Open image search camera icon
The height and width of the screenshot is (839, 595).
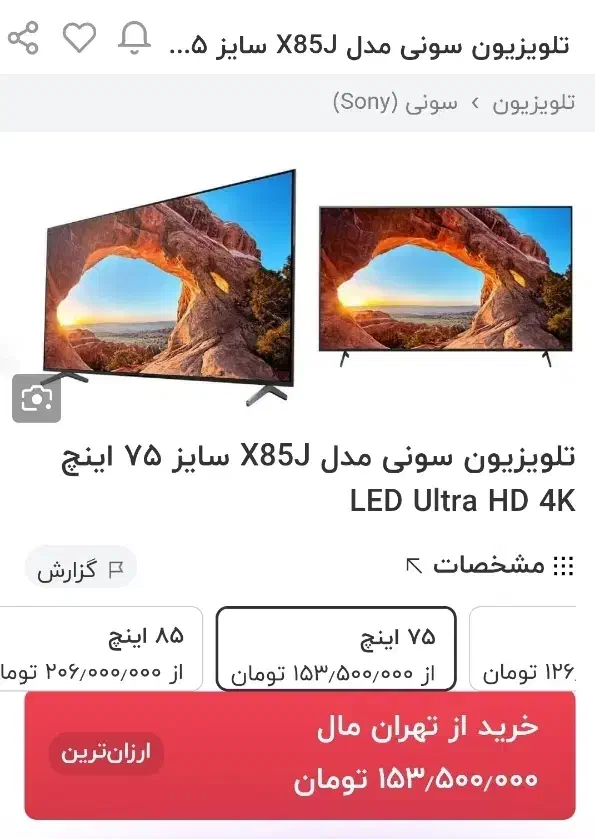point(36,399)
